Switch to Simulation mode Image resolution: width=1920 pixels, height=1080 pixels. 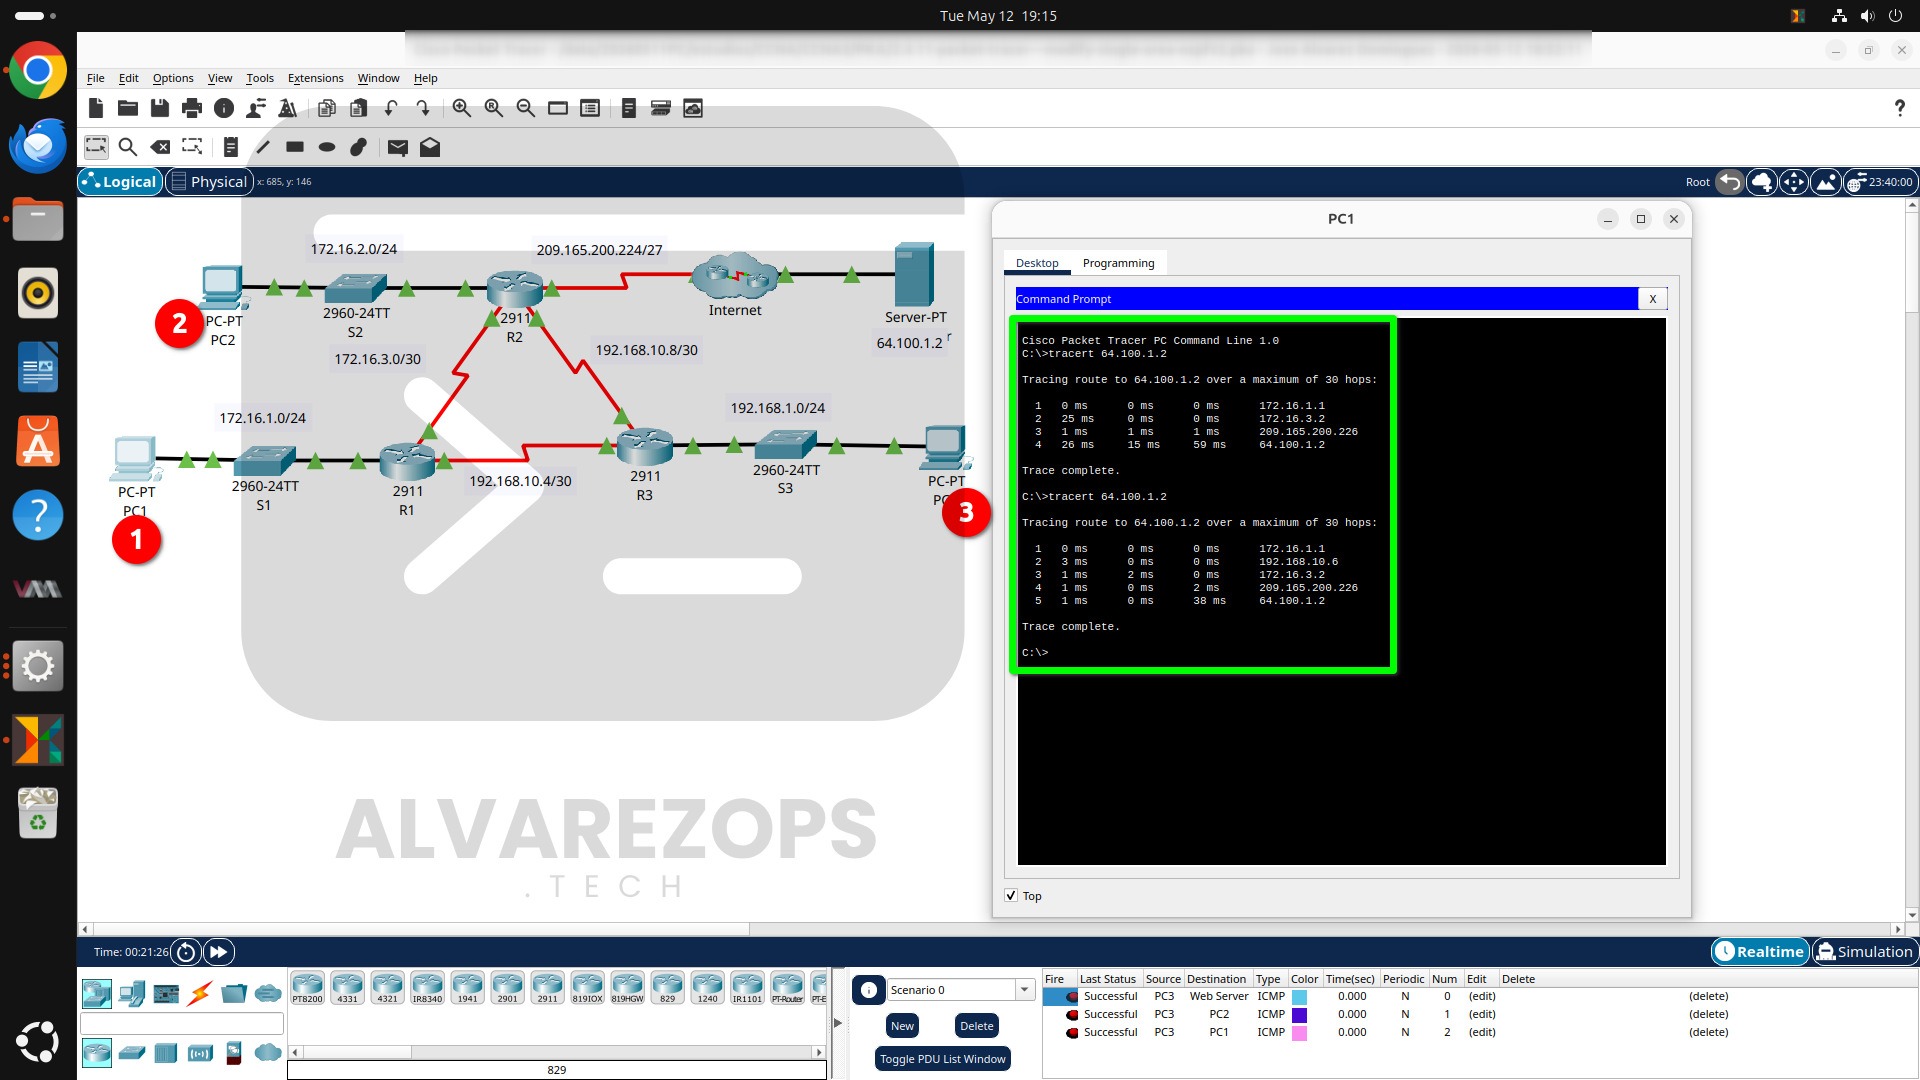click(x=1865, y=952)
